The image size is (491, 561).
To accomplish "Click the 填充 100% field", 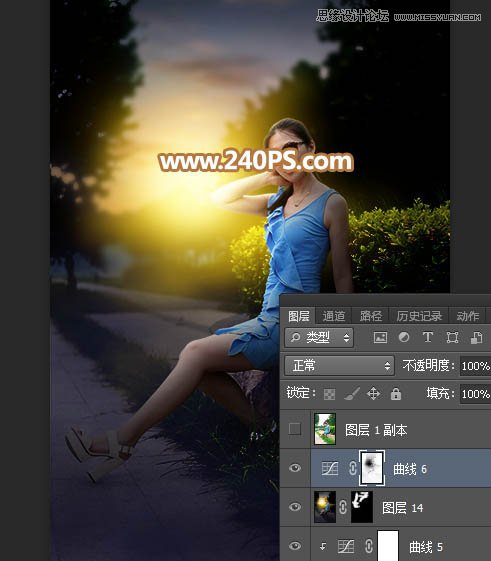I will pos(475,394).
